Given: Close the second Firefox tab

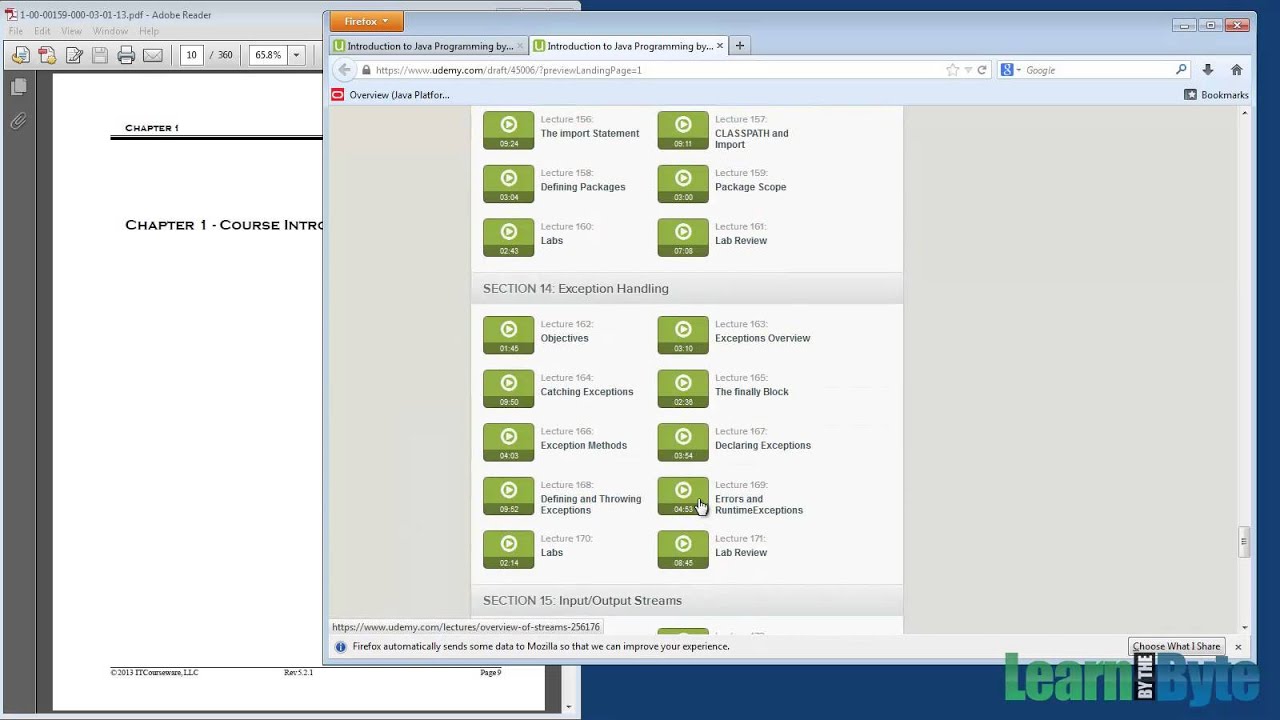Looking at the screenshot, I should tap(720, 46).
